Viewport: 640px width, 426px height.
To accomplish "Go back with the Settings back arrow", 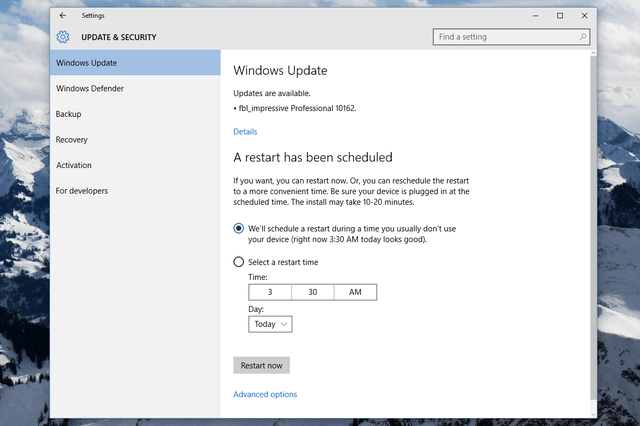I will coord(62,16).
